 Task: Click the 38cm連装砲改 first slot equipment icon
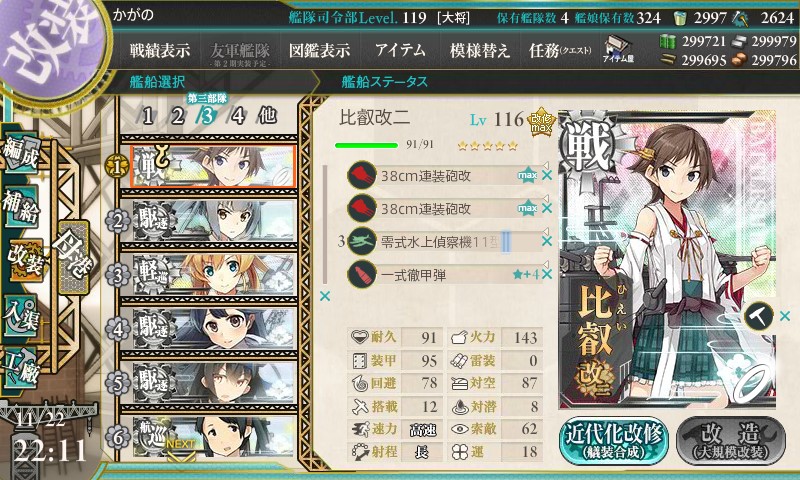pyautogui.click(x=362, y=175)
